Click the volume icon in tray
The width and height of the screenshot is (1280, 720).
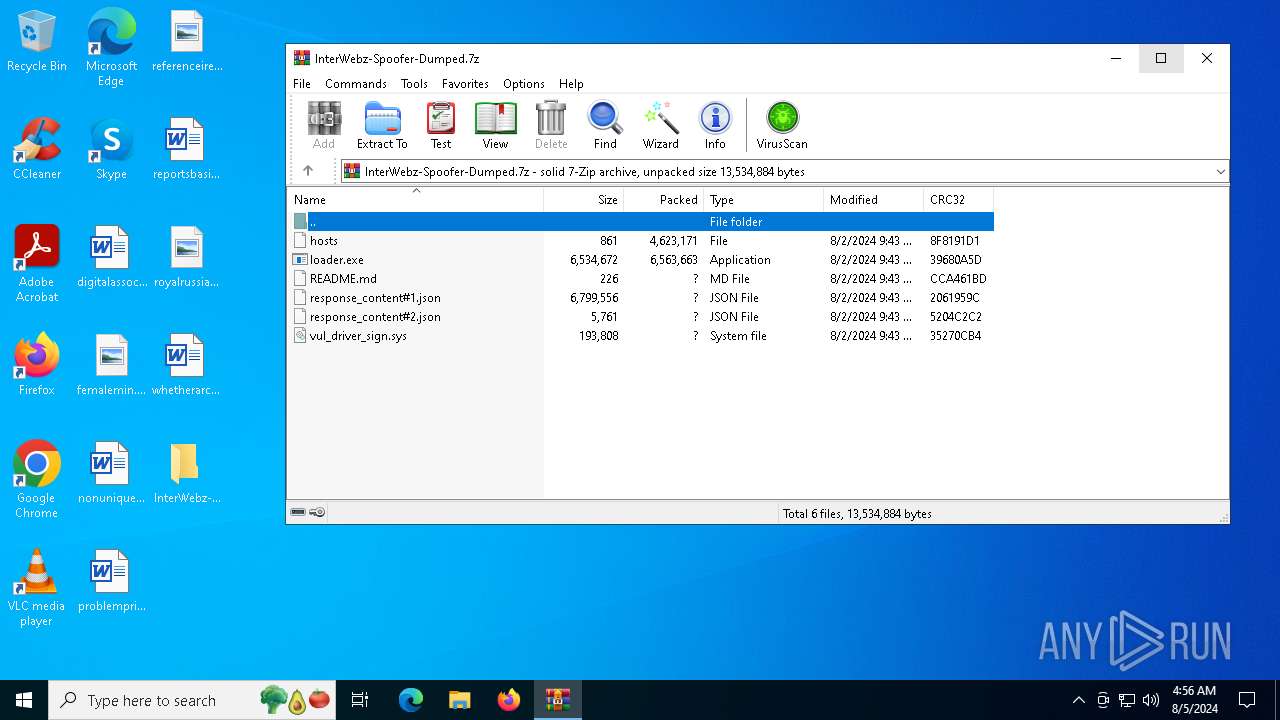[1151, 700]
